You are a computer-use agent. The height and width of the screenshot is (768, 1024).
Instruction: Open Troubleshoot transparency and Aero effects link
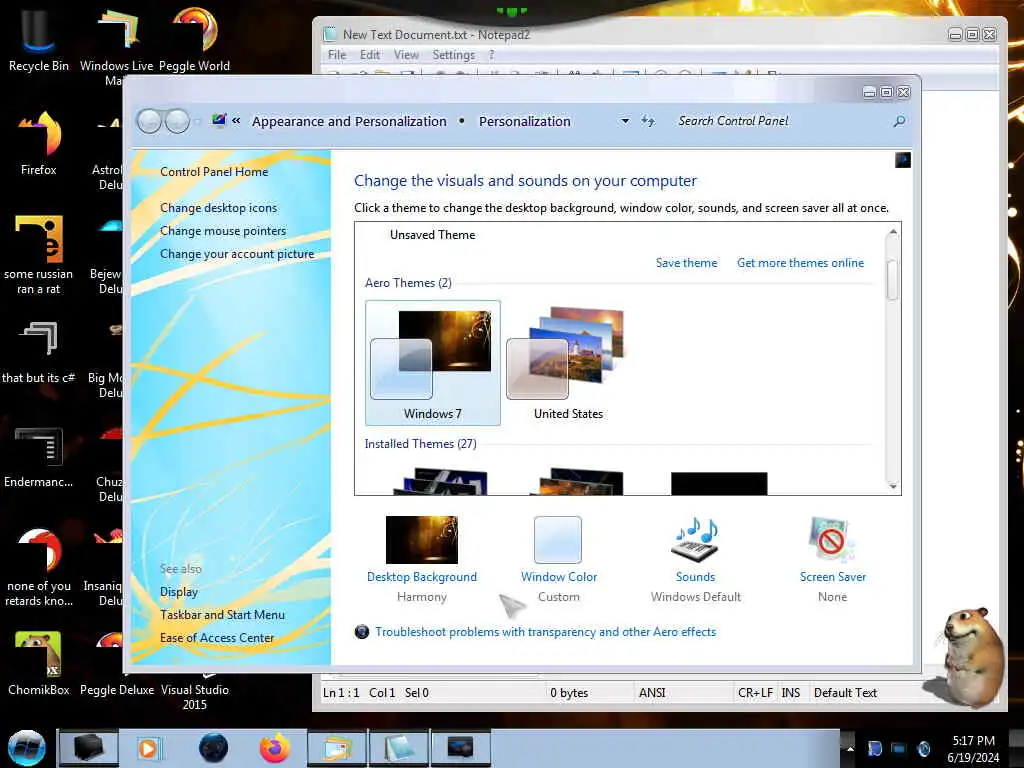tap(545, 632)
